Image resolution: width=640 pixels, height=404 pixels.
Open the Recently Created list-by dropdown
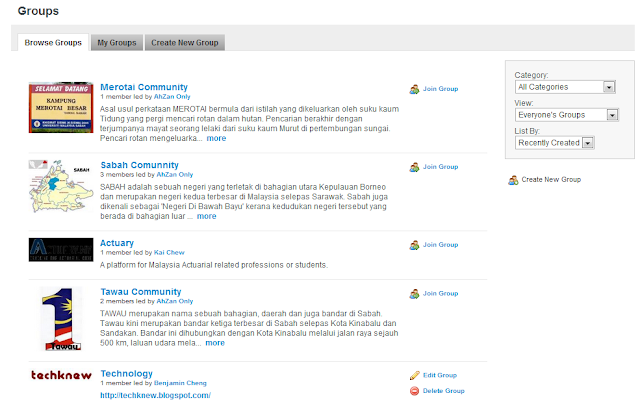point(554,143)
